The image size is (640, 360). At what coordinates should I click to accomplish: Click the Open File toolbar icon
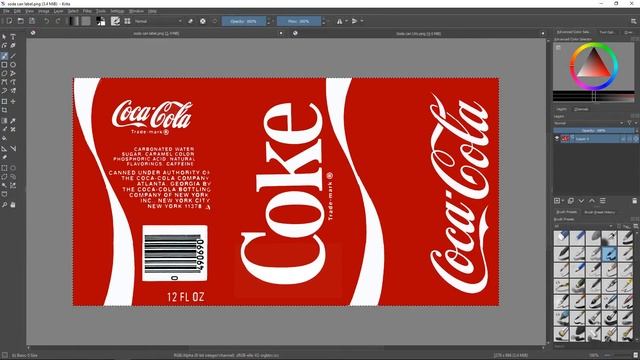pyautogui.click(x=20, y=21)
